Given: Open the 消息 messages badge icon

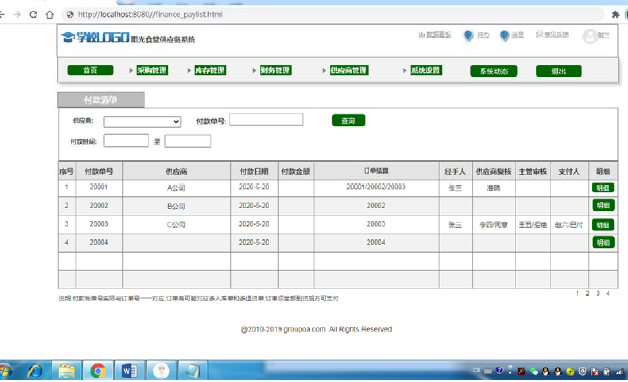Looking at the screenshot, I should (x=504, y=36).
